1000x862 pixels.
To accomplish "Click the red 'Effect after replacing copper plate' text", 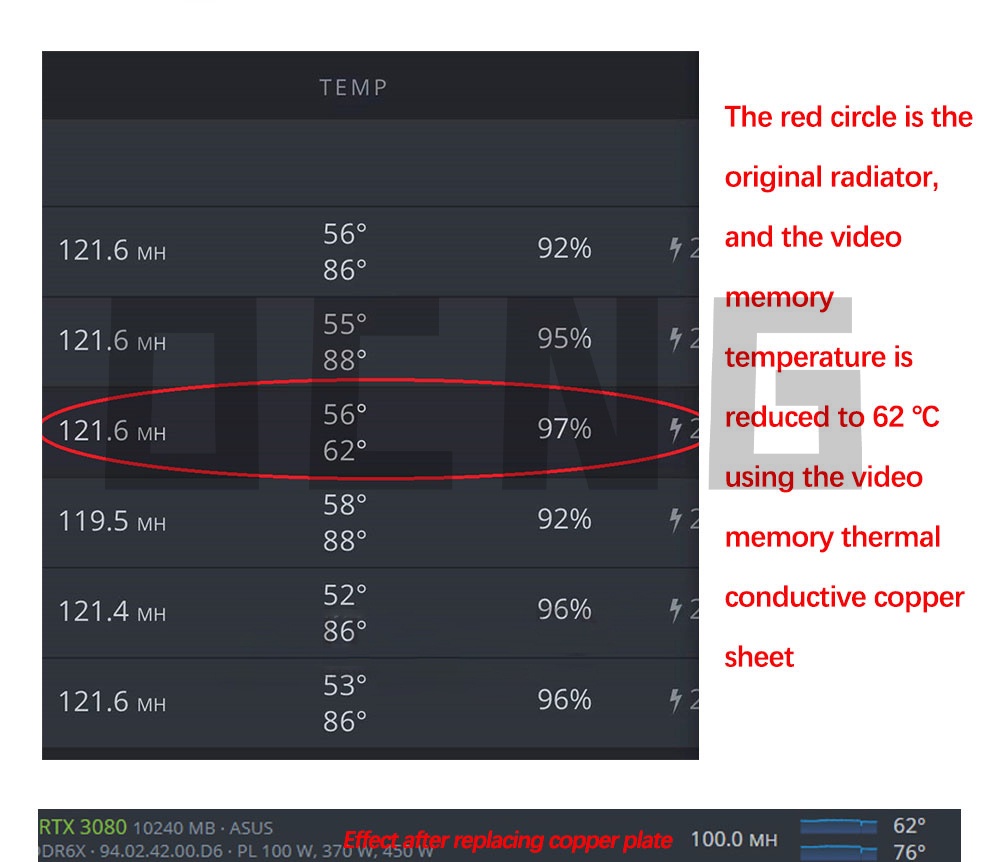I will [508, 840].
